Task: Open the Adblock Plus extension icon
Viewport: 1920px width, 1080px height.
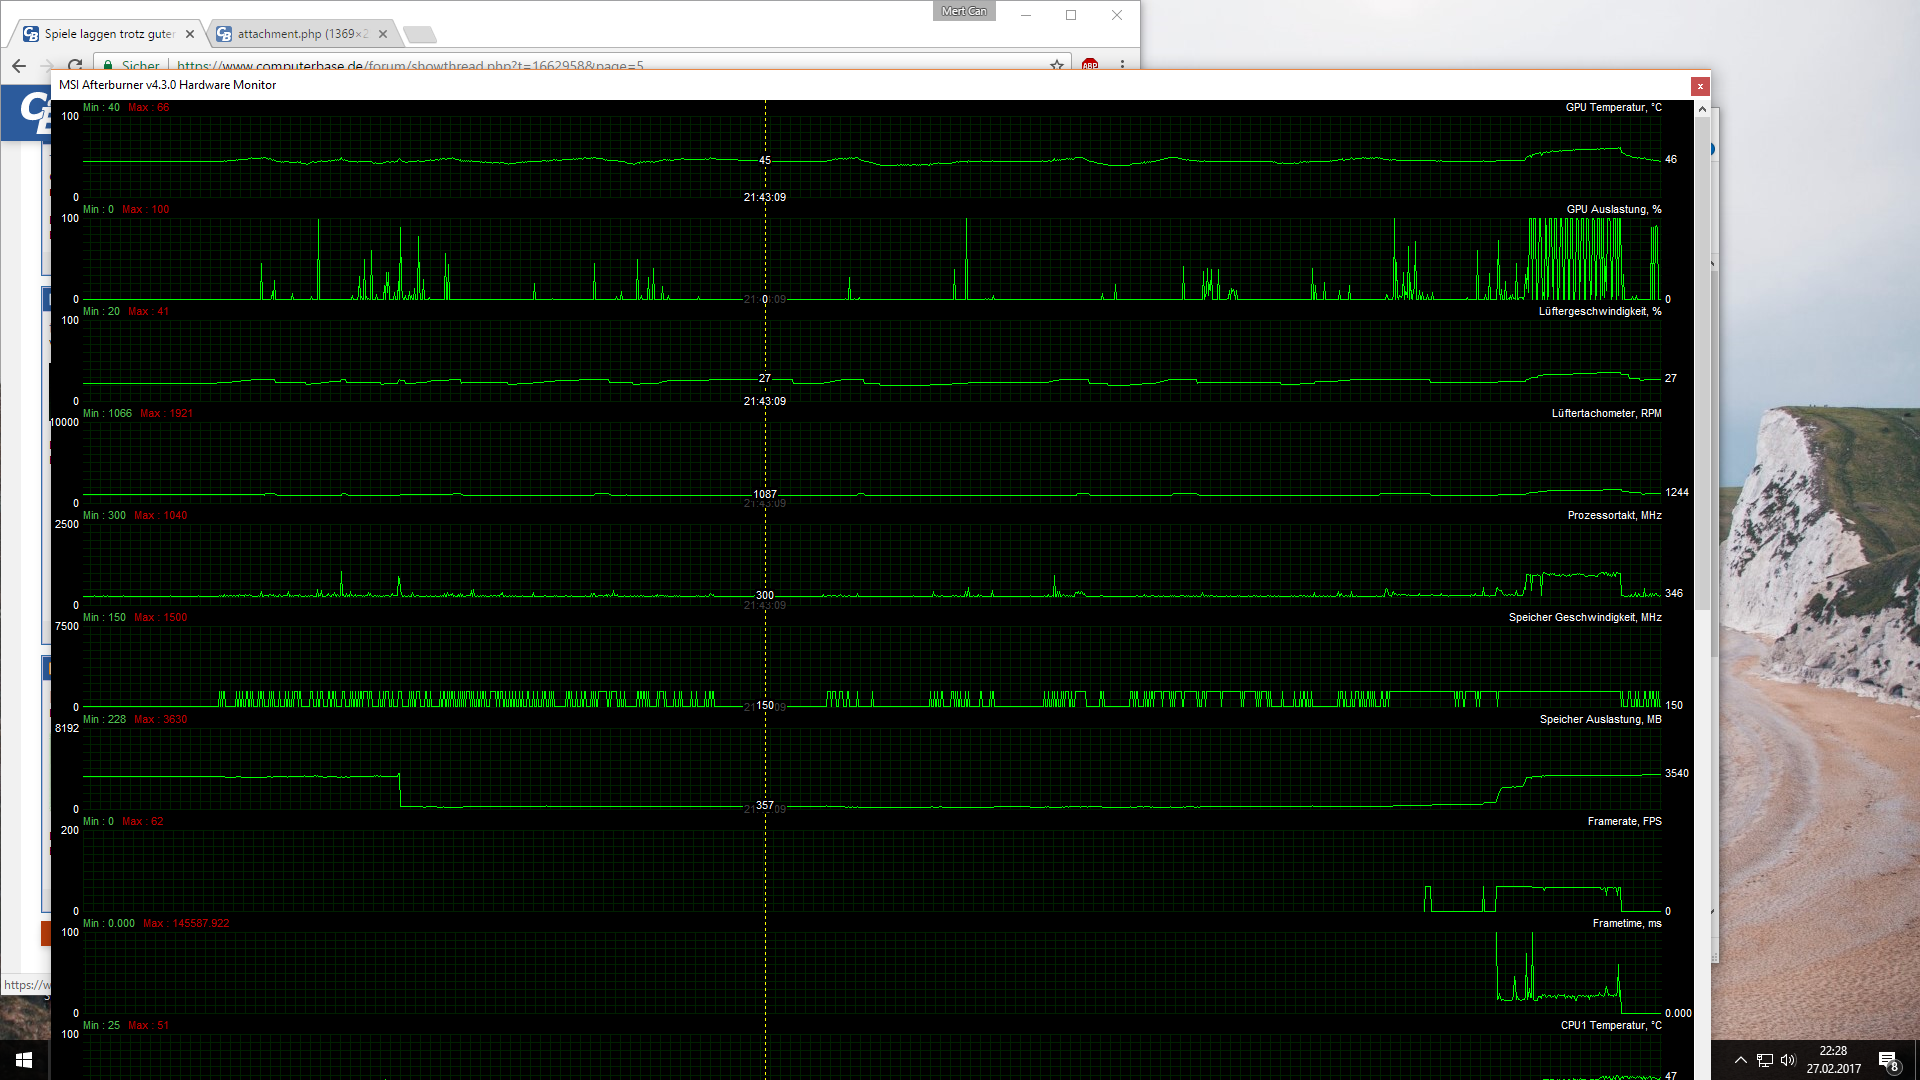Action: click(x=1090, y=65)
